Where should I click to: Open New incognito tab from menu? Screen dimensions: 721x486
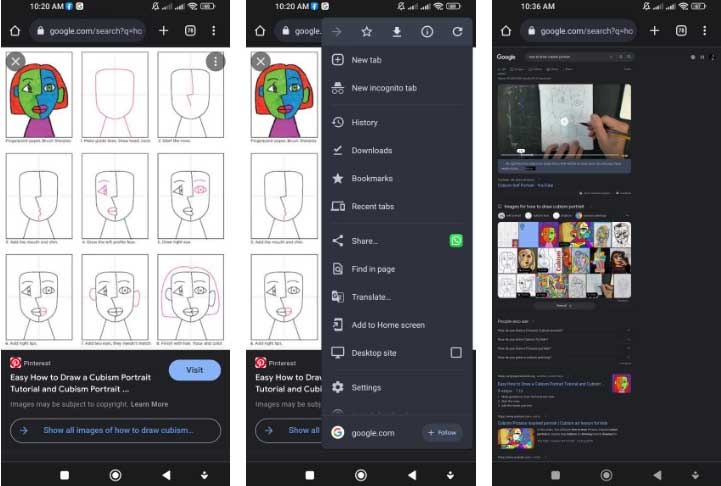click(384, 89)
